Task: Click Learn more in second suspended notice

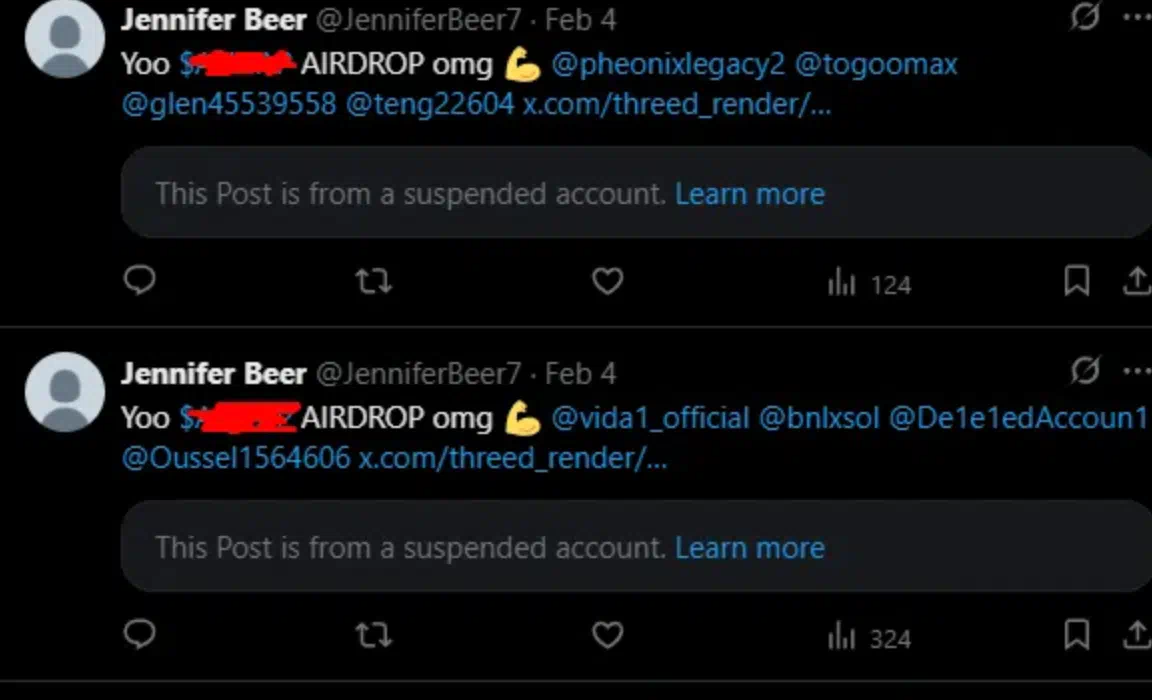Action: click(x=749, y=548)
